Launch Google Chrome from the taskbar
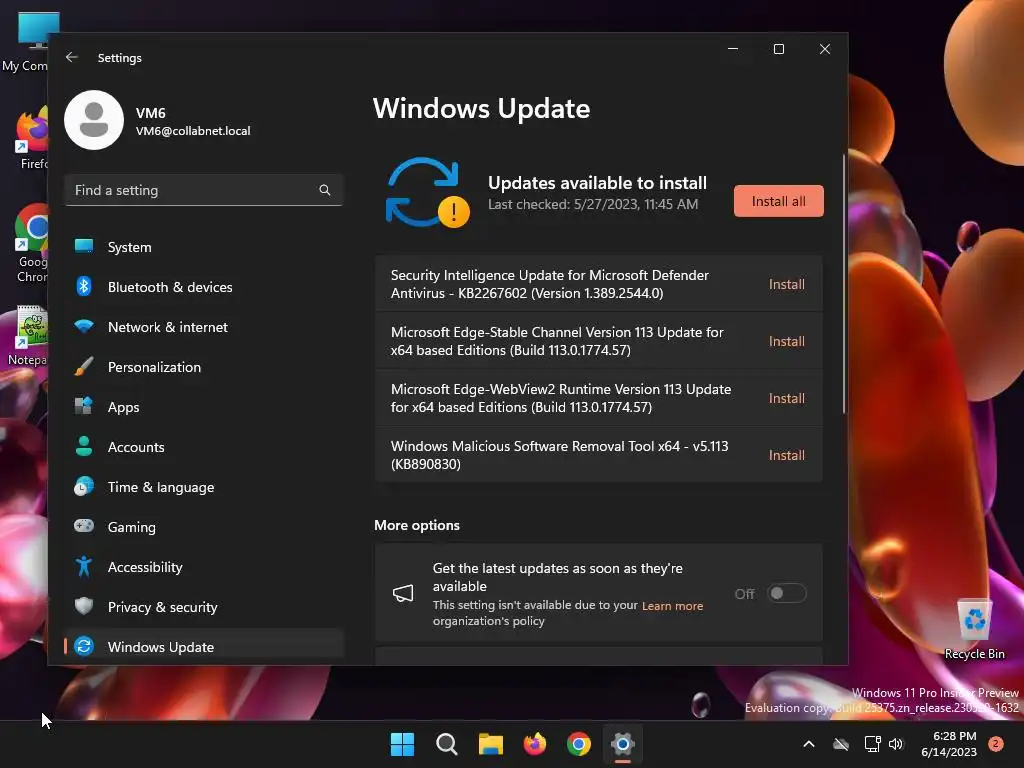The width and height of the screenshot is (1024, 768). click(579, 744)
